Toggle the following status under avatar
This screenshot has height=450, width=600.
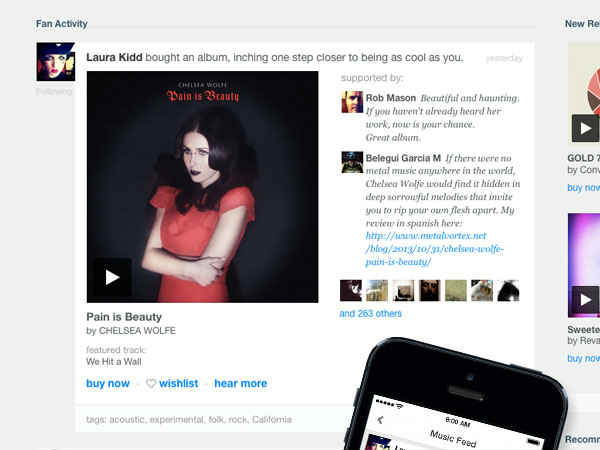click(x=54, y=91)
